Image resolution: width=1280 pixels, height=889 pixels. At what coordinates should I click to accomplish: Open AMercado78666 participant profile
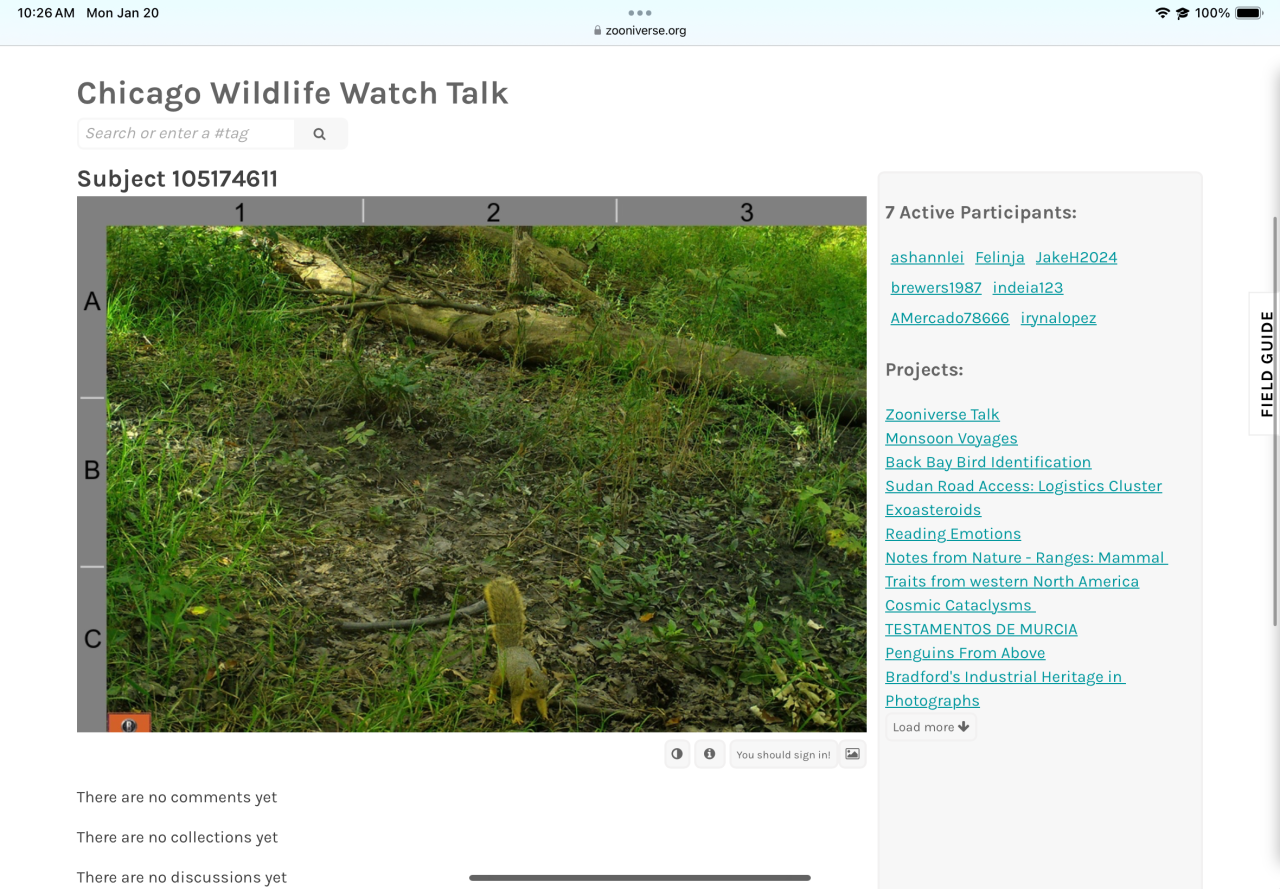(950, 318)
